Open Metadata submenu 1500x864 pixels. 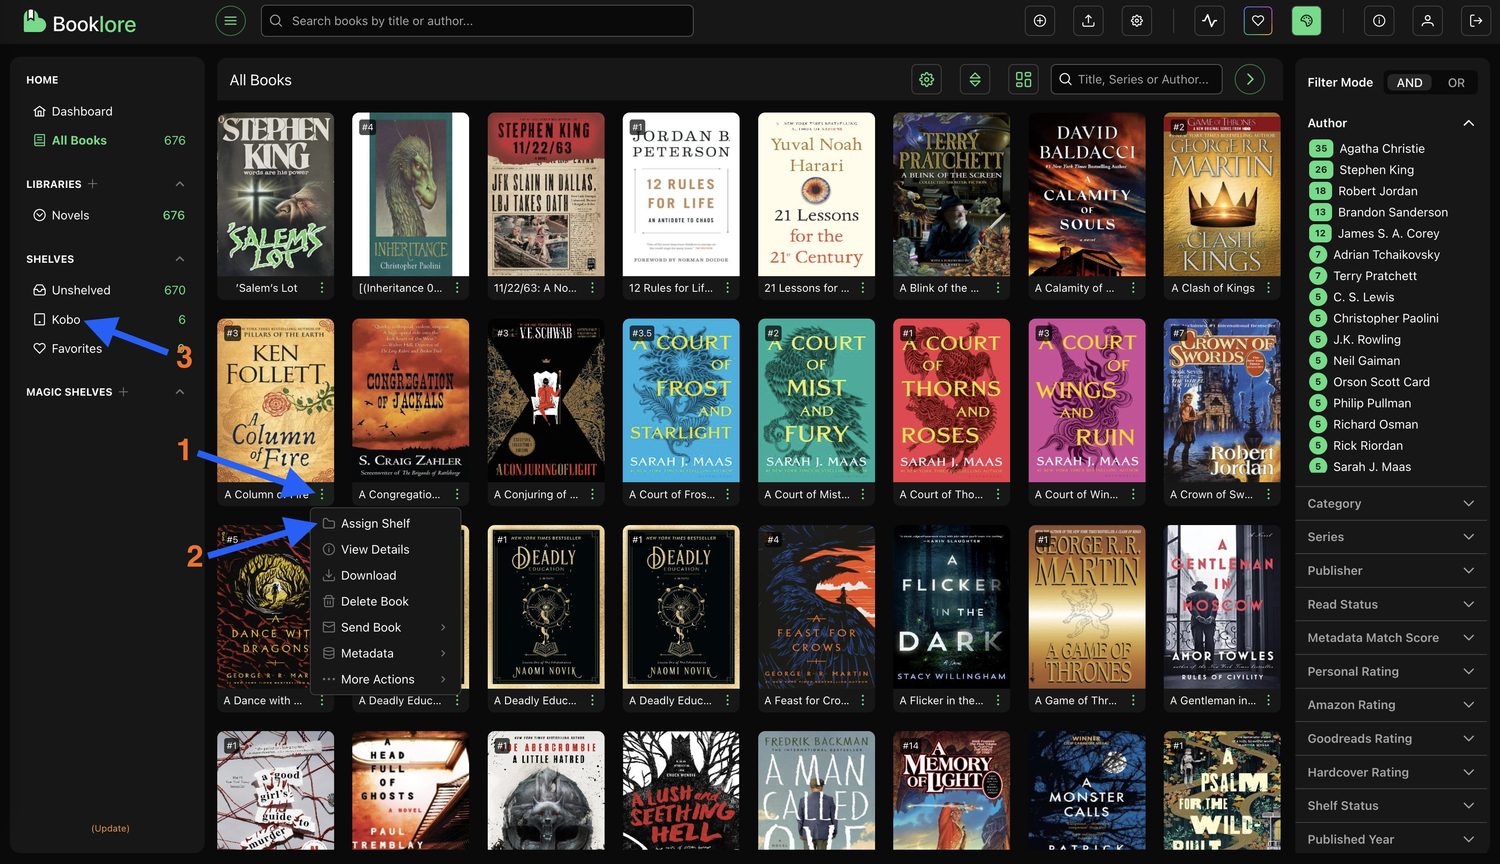tap(386, 653)
